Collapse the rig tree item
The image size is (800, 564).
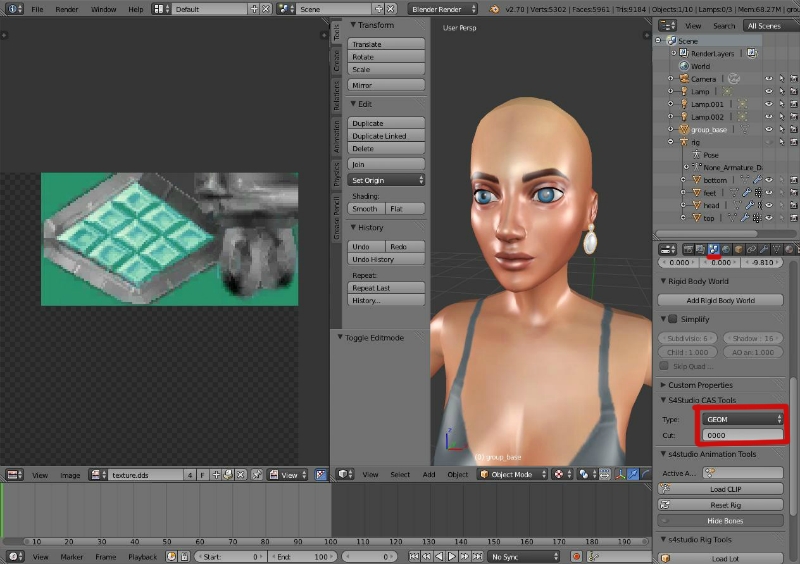(671, 142)
